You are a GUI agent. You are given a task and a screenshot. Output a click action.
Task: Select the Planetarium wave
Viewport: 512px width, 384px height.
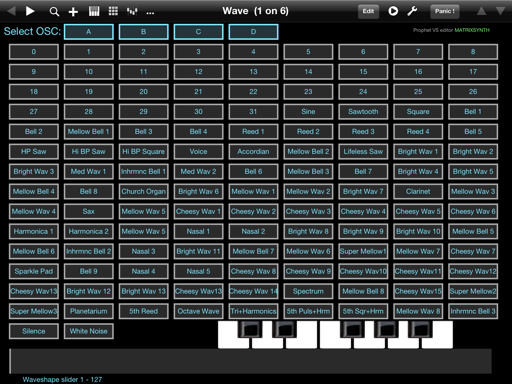click(89, 312)
